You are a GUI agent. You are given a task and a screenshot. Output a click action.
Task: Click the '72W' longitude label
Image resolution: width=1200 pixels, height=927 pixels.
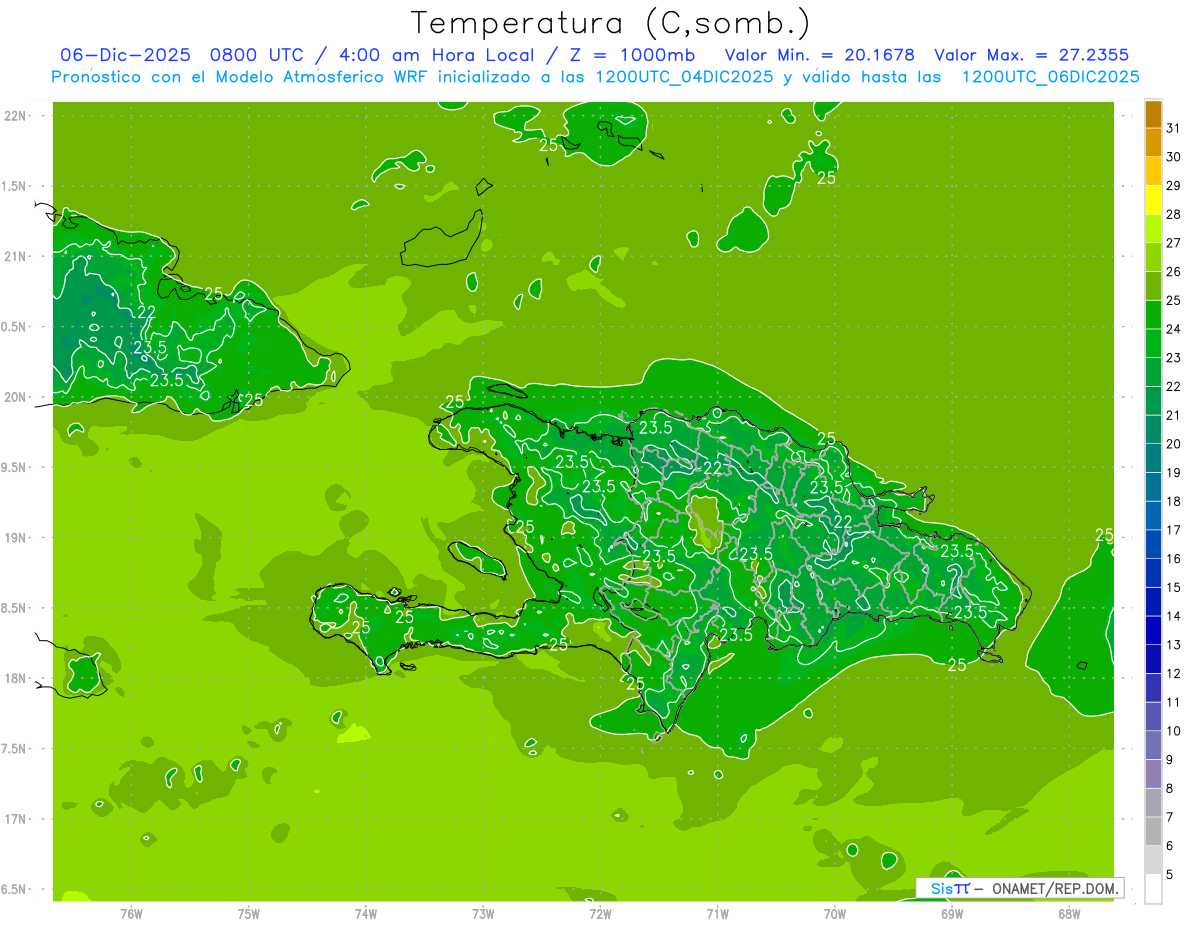600,913
